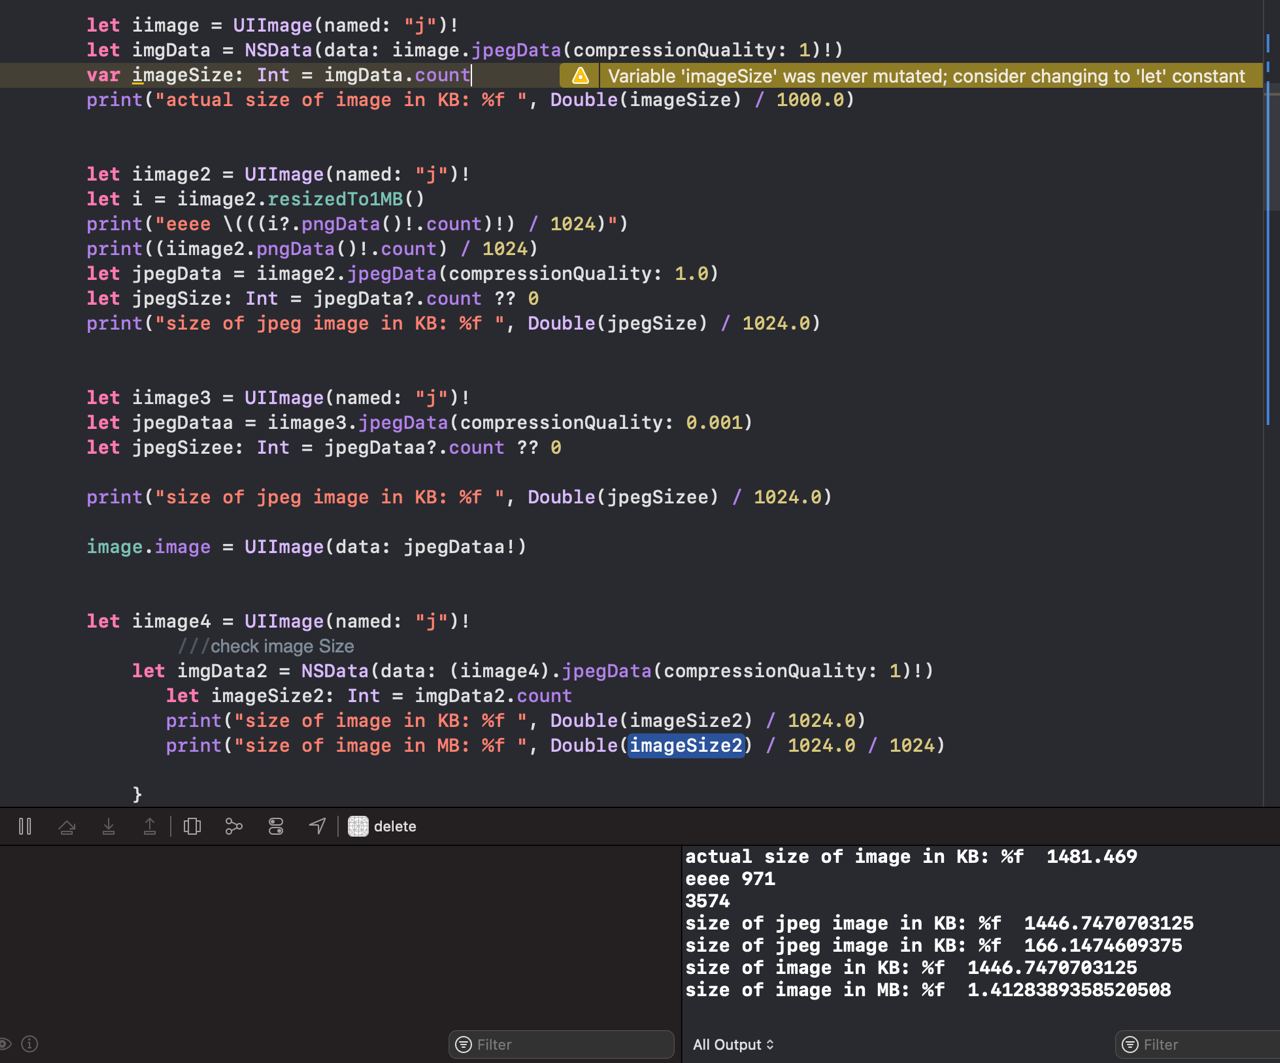The height and width of the screenshot is (1063, 1280).
Task: Click 'let iimage4' declaration line
Action: point(278,621)
